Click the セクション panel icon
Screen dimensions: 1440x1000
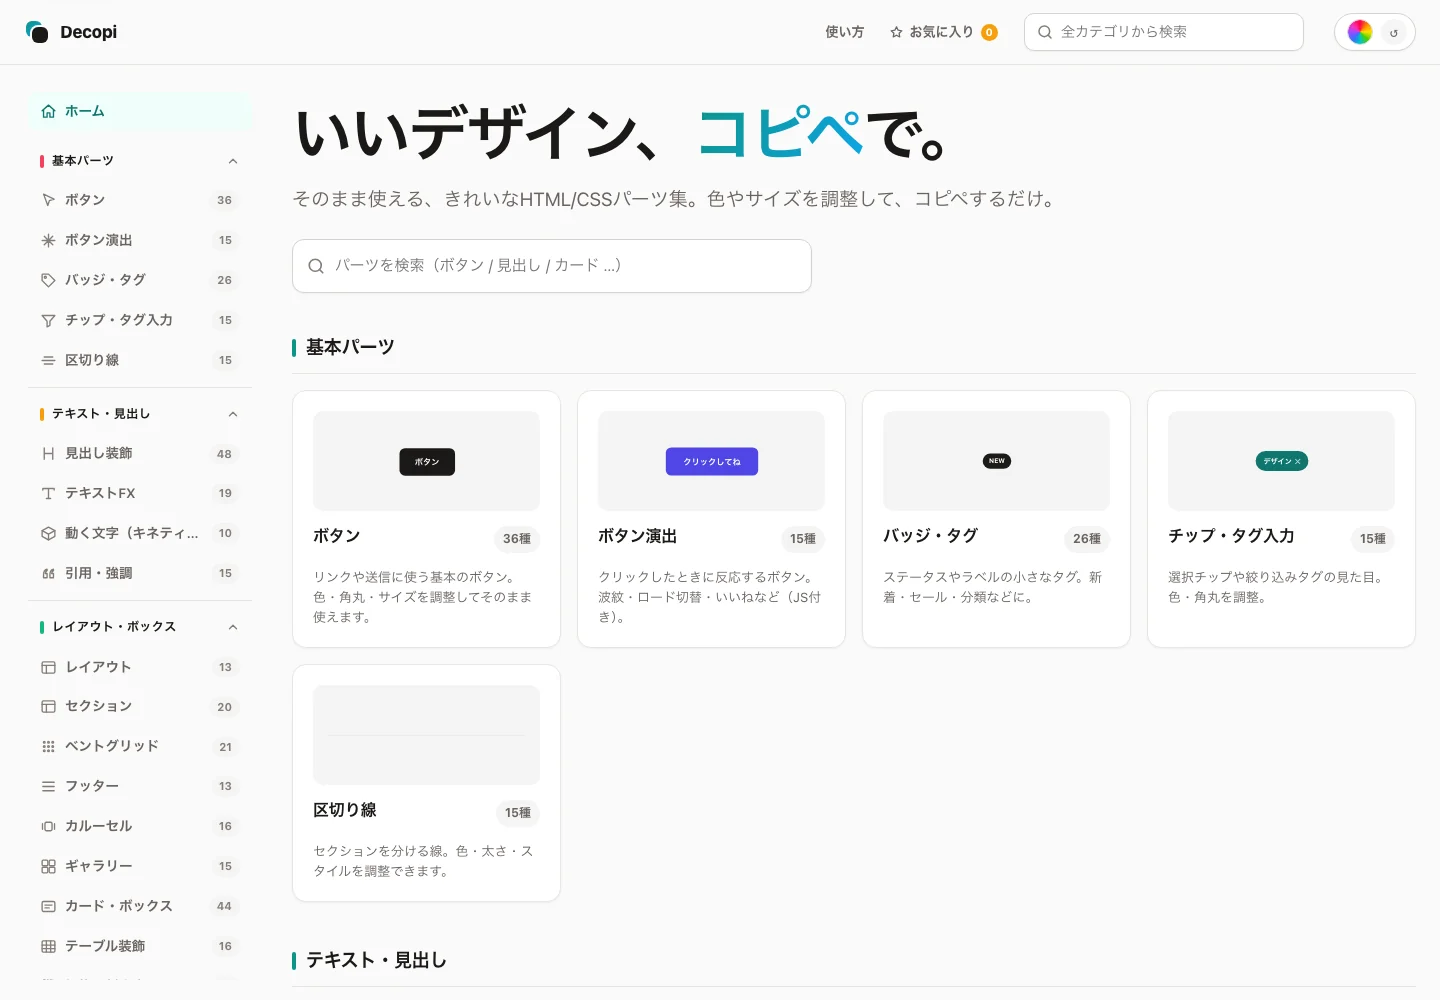pos(48,706)
